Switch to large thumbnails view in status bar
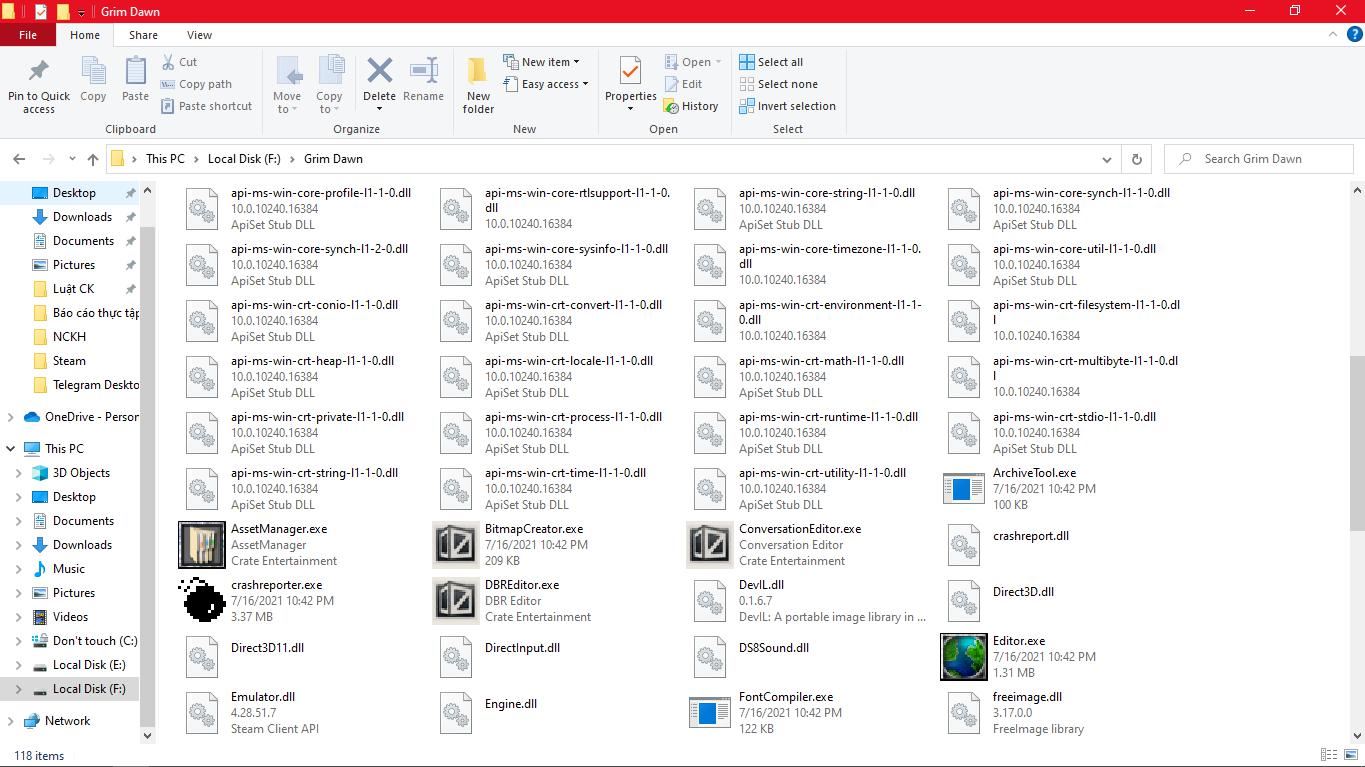Viewport: 1365px width, 767px height. (x=1350, y=755)
